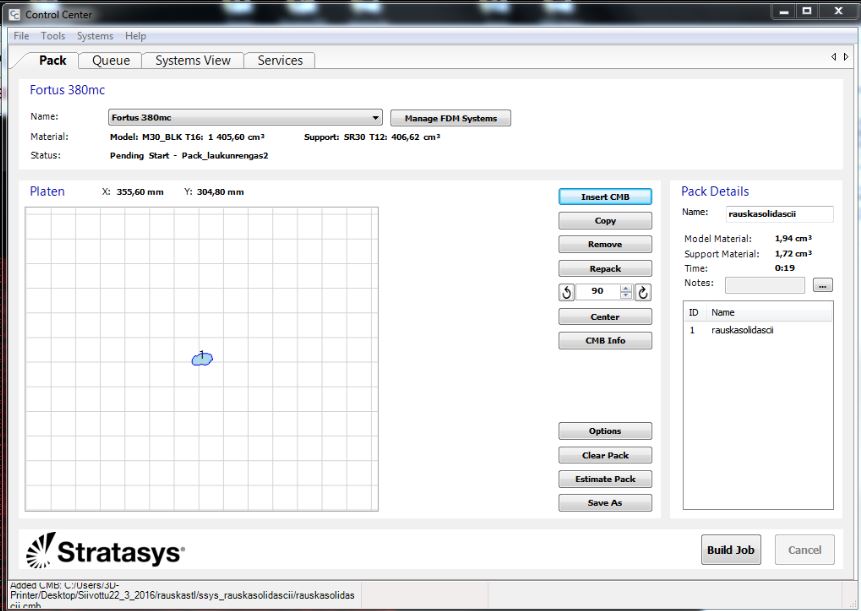Viewport: 861px width, 611px height.
Task: Select the blue part 1 on platen
Action: (x=202, y=358)
